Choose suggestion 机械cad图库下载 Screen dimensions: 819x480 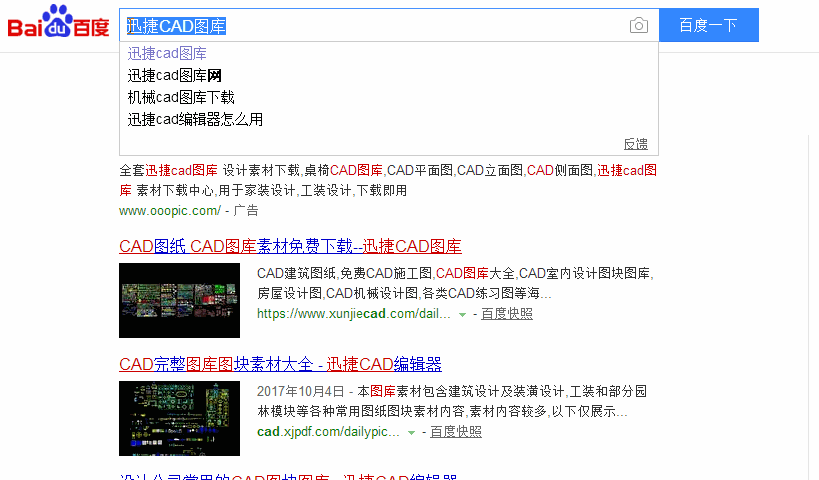click(181, 97)
